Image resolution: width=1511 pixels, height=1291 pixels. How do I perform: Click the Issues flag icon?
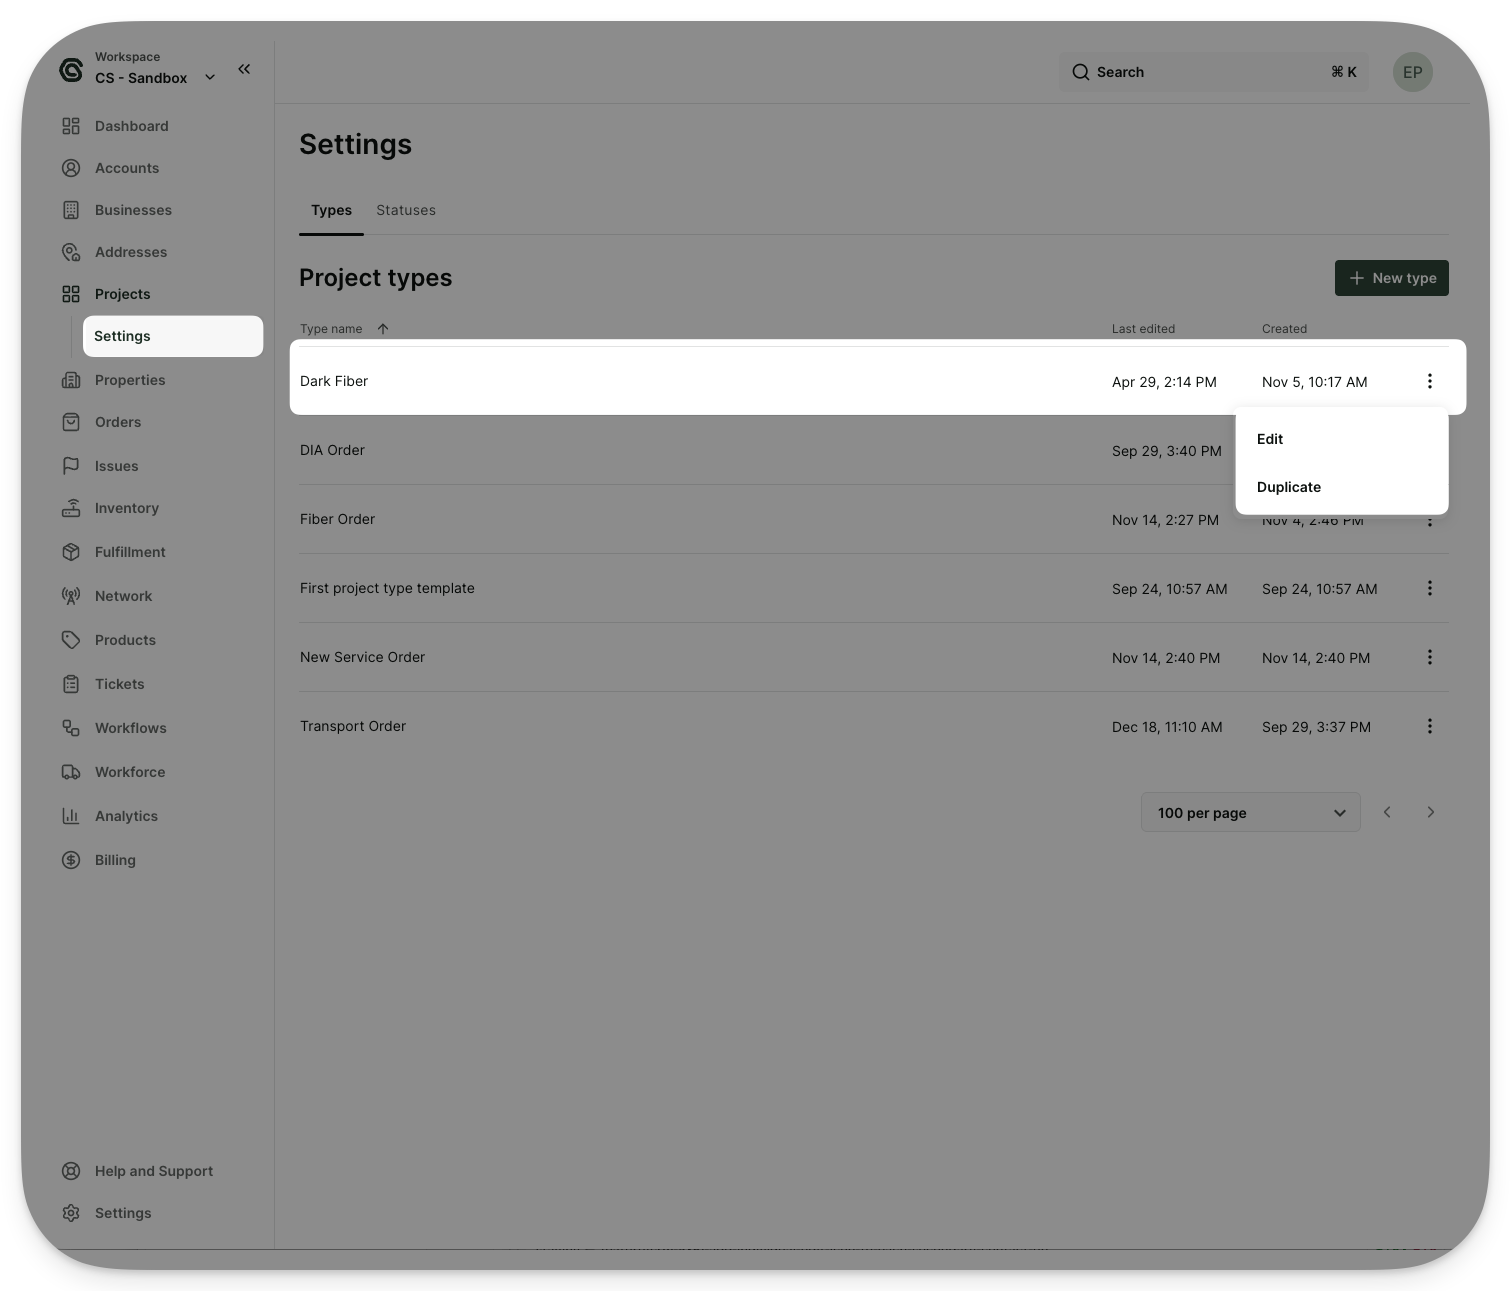pos(71,466)
